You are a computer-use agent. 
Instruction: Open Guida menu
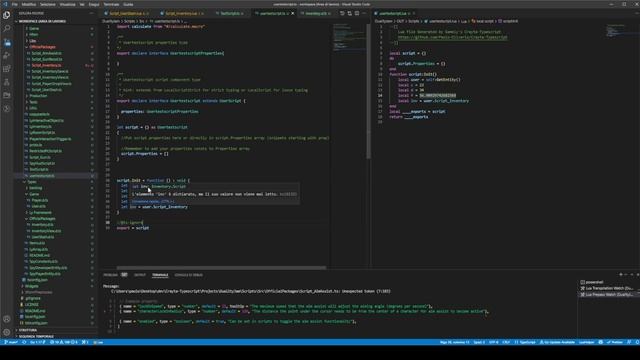[x=128, y=4]
